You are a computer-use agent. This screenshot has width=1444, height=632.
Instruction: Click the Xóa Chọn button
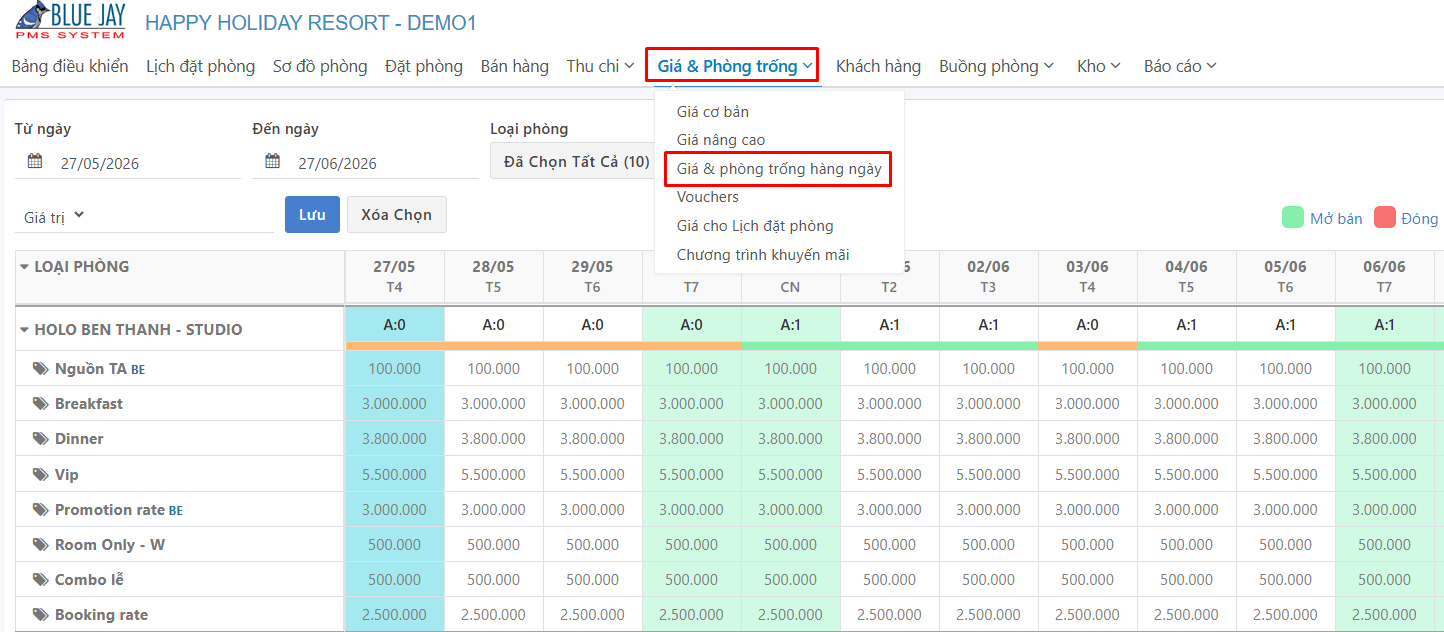(x=397, y=215)
